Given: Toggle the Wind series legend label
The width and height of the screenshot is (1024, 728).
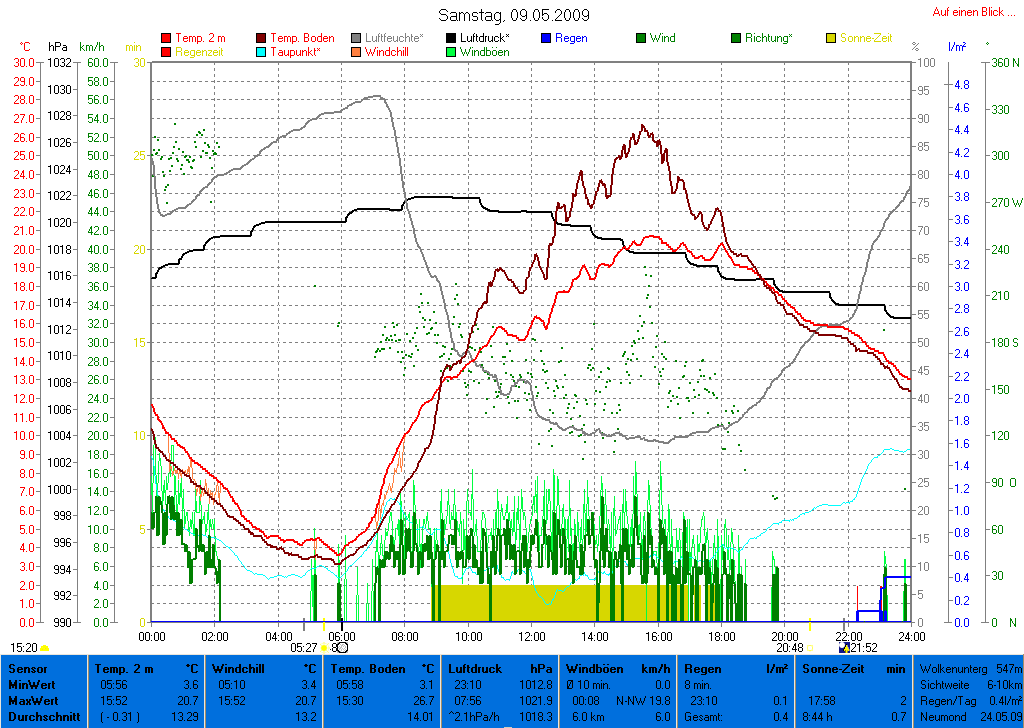Looking at the screenshot, I should (662, 39).
